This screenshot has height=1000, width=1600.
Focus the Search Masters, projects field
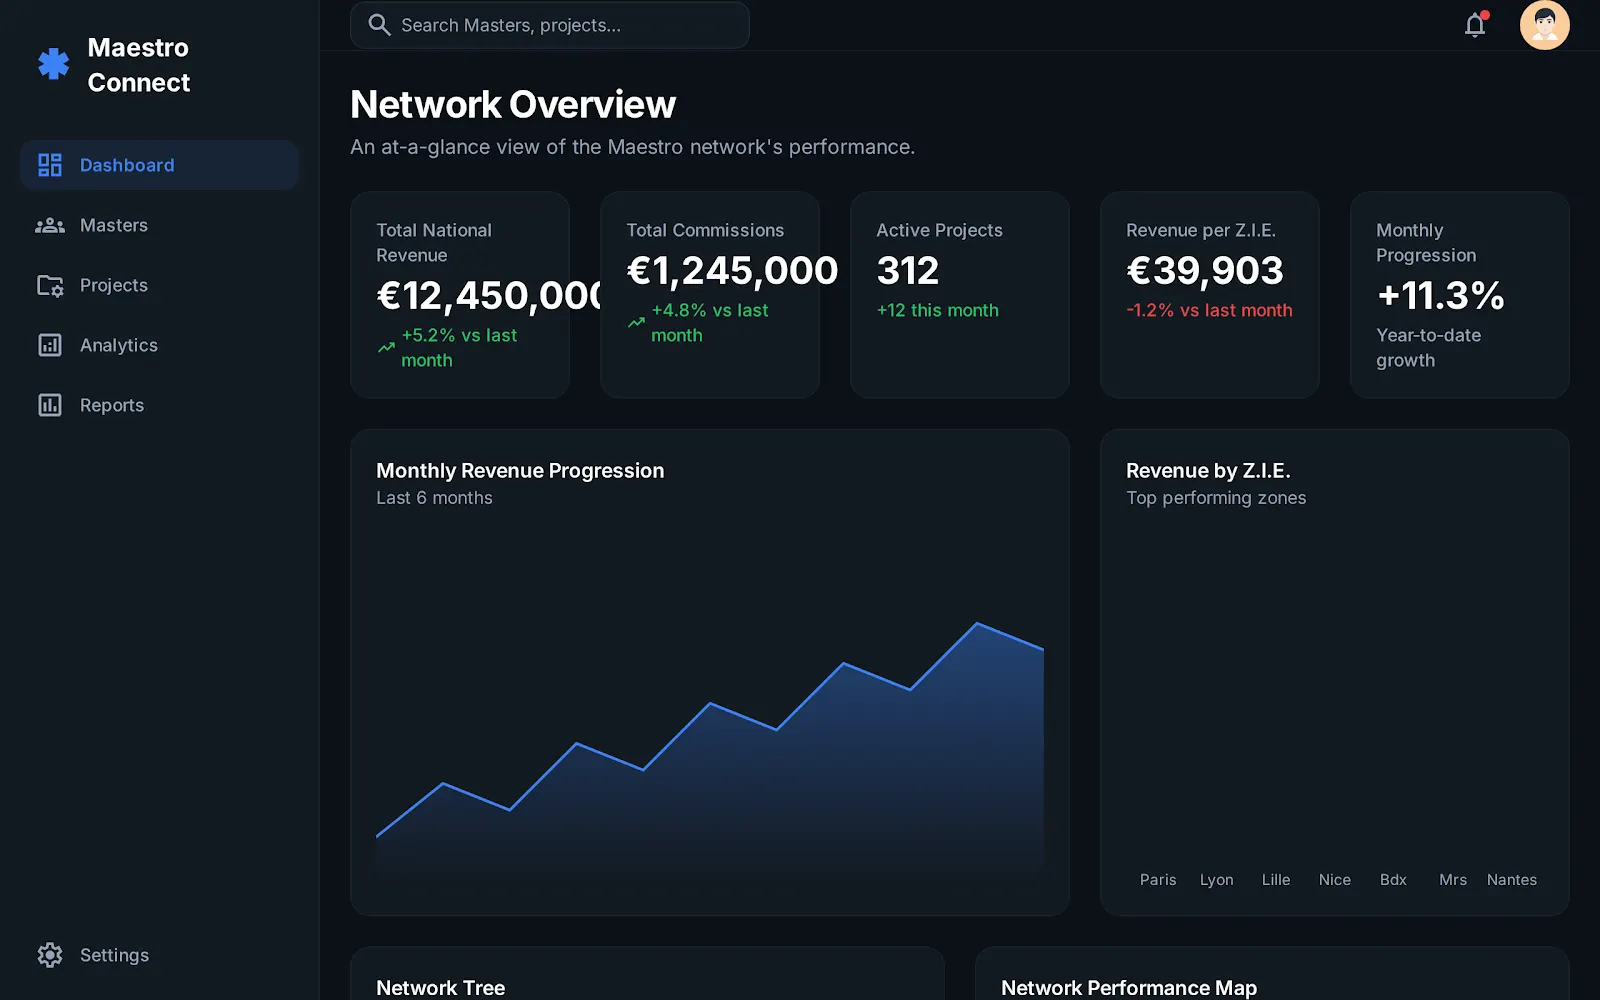(x=550, y=25)
